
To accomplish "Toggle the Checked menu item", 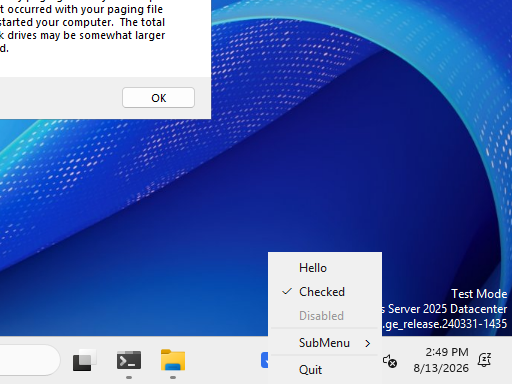I will 325,292.
